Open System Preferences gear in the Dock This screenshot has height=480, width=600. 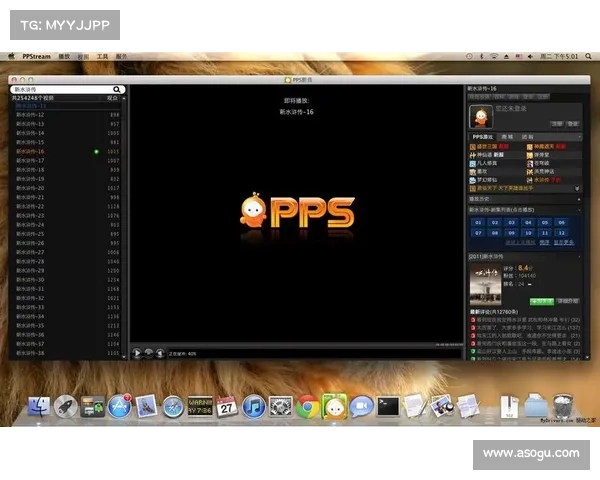(280, 407)
